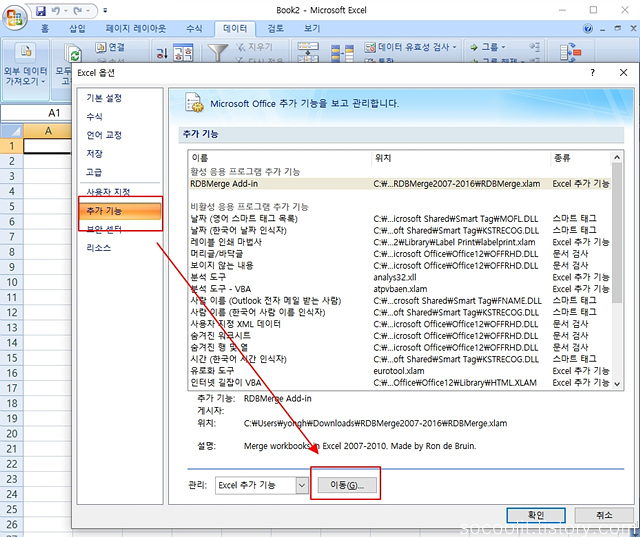Open the Customize Quick Access Toolbar arrow

[x=105, y=11]
